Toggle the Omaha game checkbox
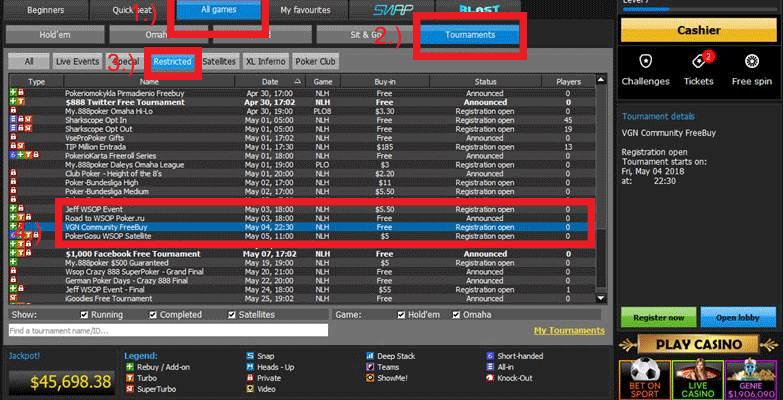 [x=456, y=315]
